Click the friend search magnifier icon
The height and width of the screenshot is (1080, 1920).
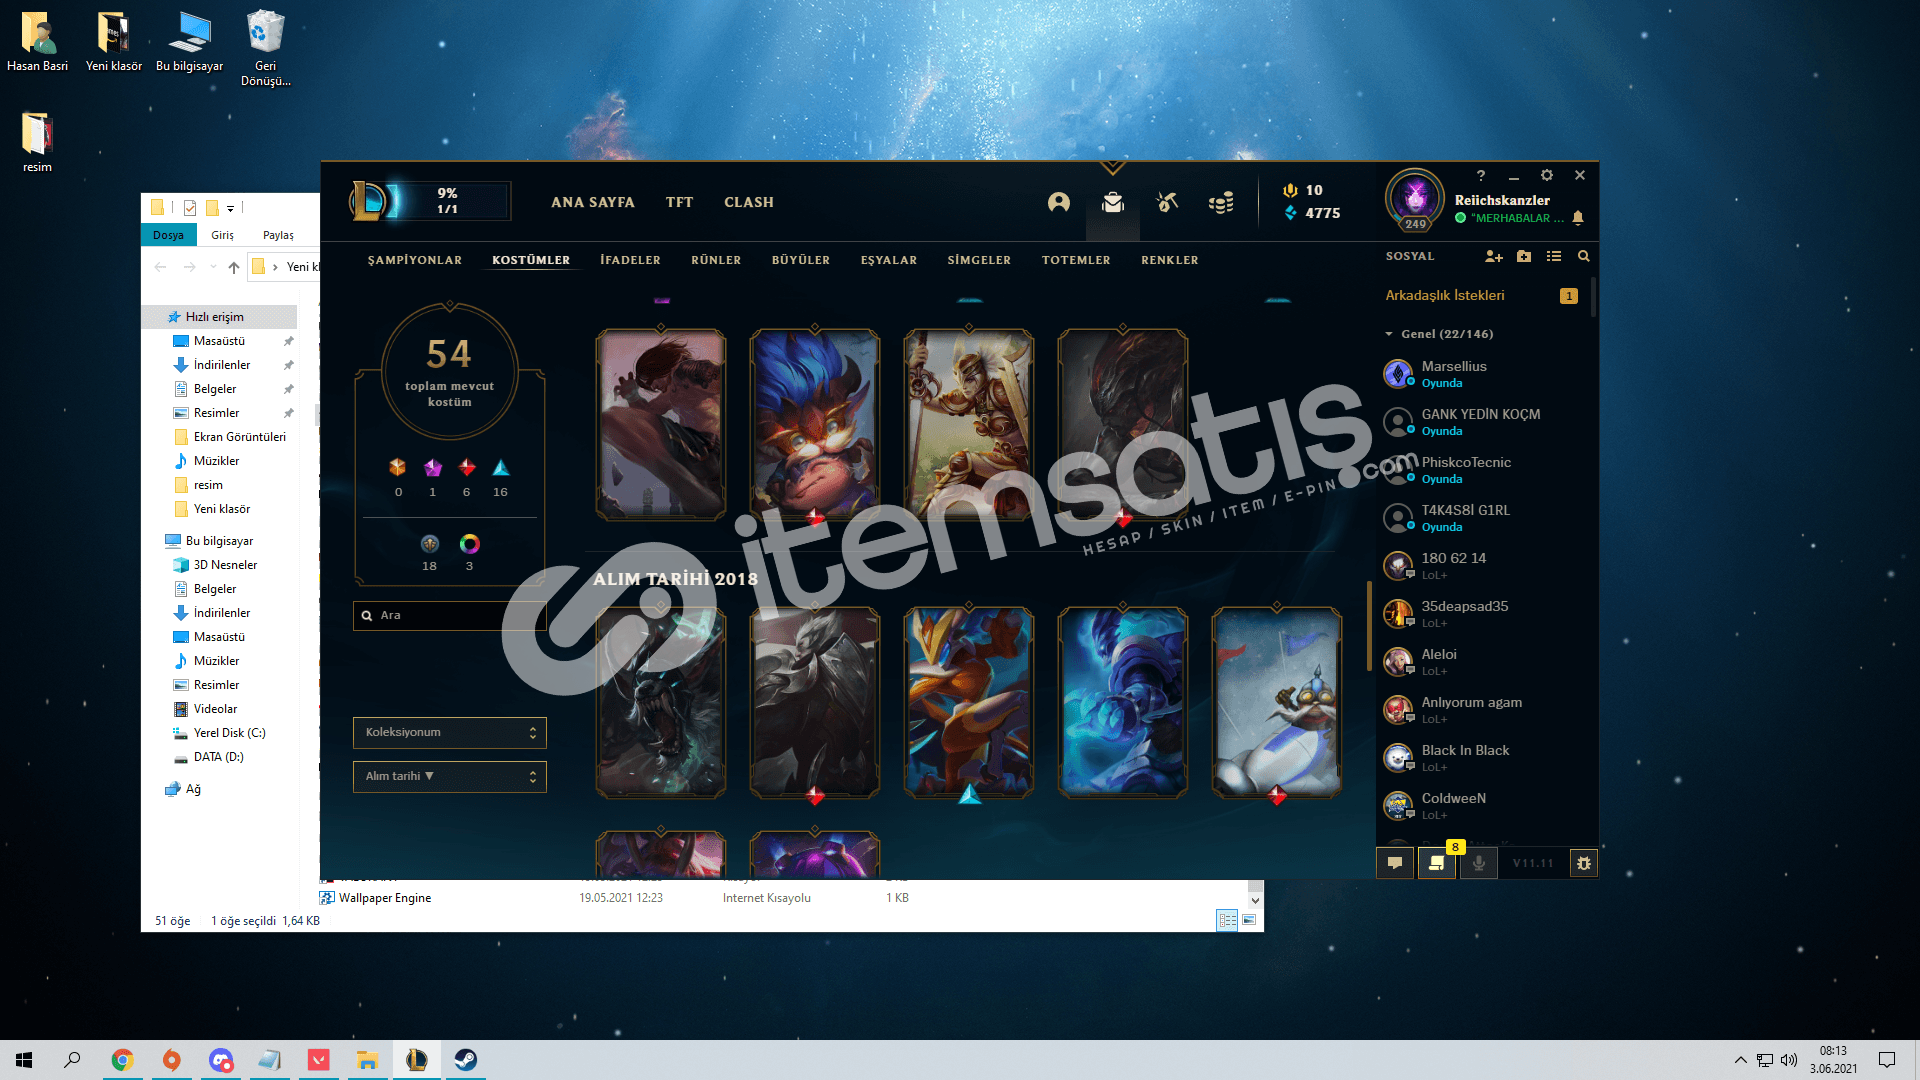pos(1584,257)
